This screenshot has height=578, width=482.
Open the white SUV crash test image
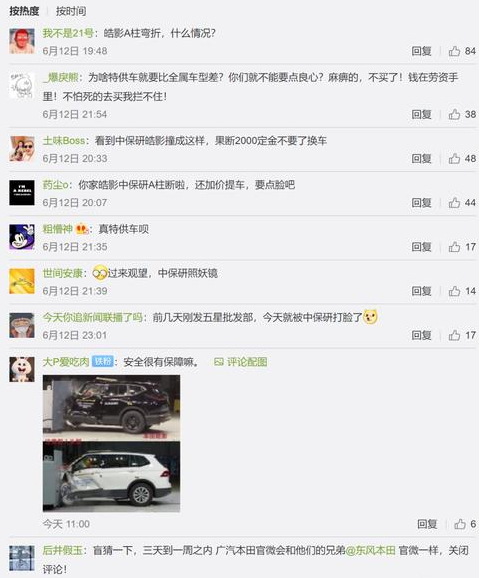pyautogui.click(x=111, y=477)
